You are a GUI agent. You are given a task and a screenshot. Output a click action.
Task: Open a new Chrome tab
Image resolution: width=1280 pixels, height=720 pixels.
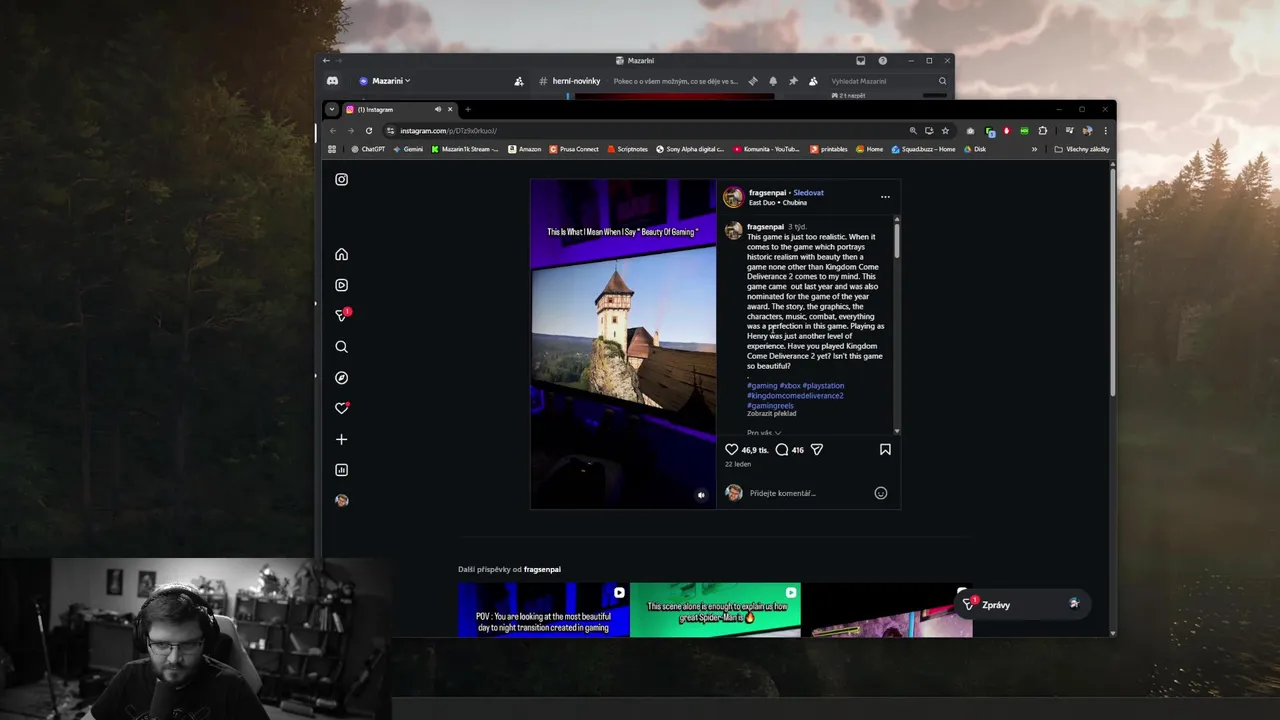(x=467, y=109)
